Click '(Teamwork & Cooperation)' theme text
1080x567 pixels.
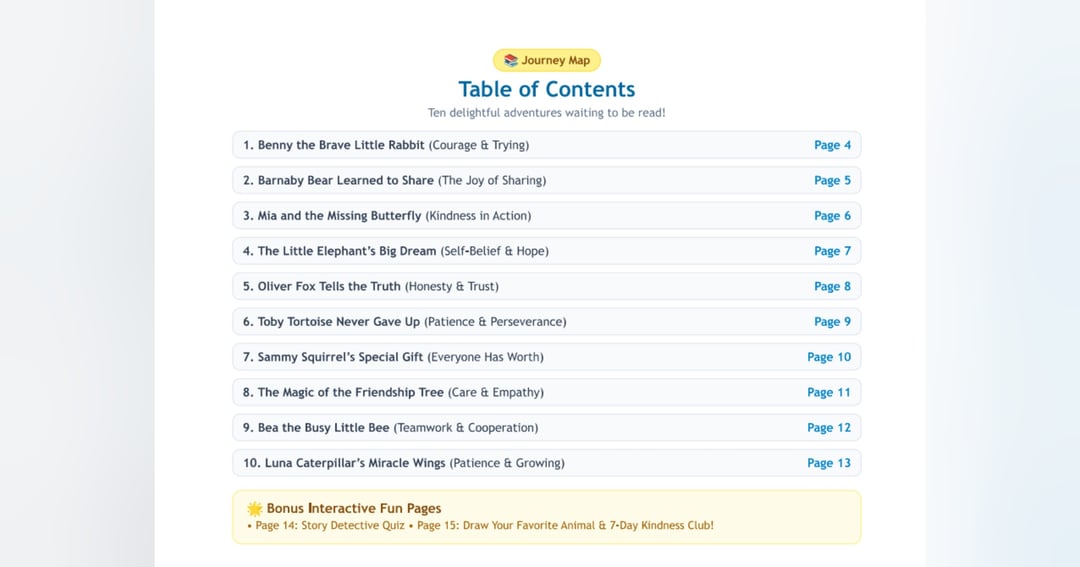466,428
